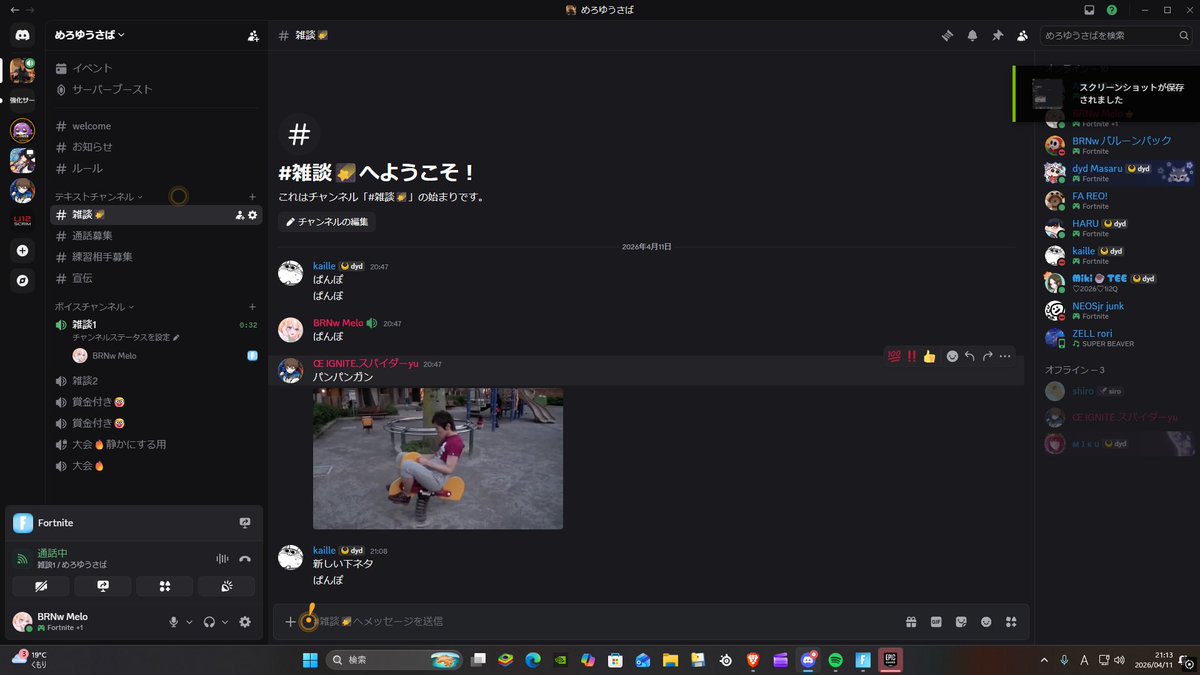Open dyd Masaru profile in member list

click(x=1118, y=173)
